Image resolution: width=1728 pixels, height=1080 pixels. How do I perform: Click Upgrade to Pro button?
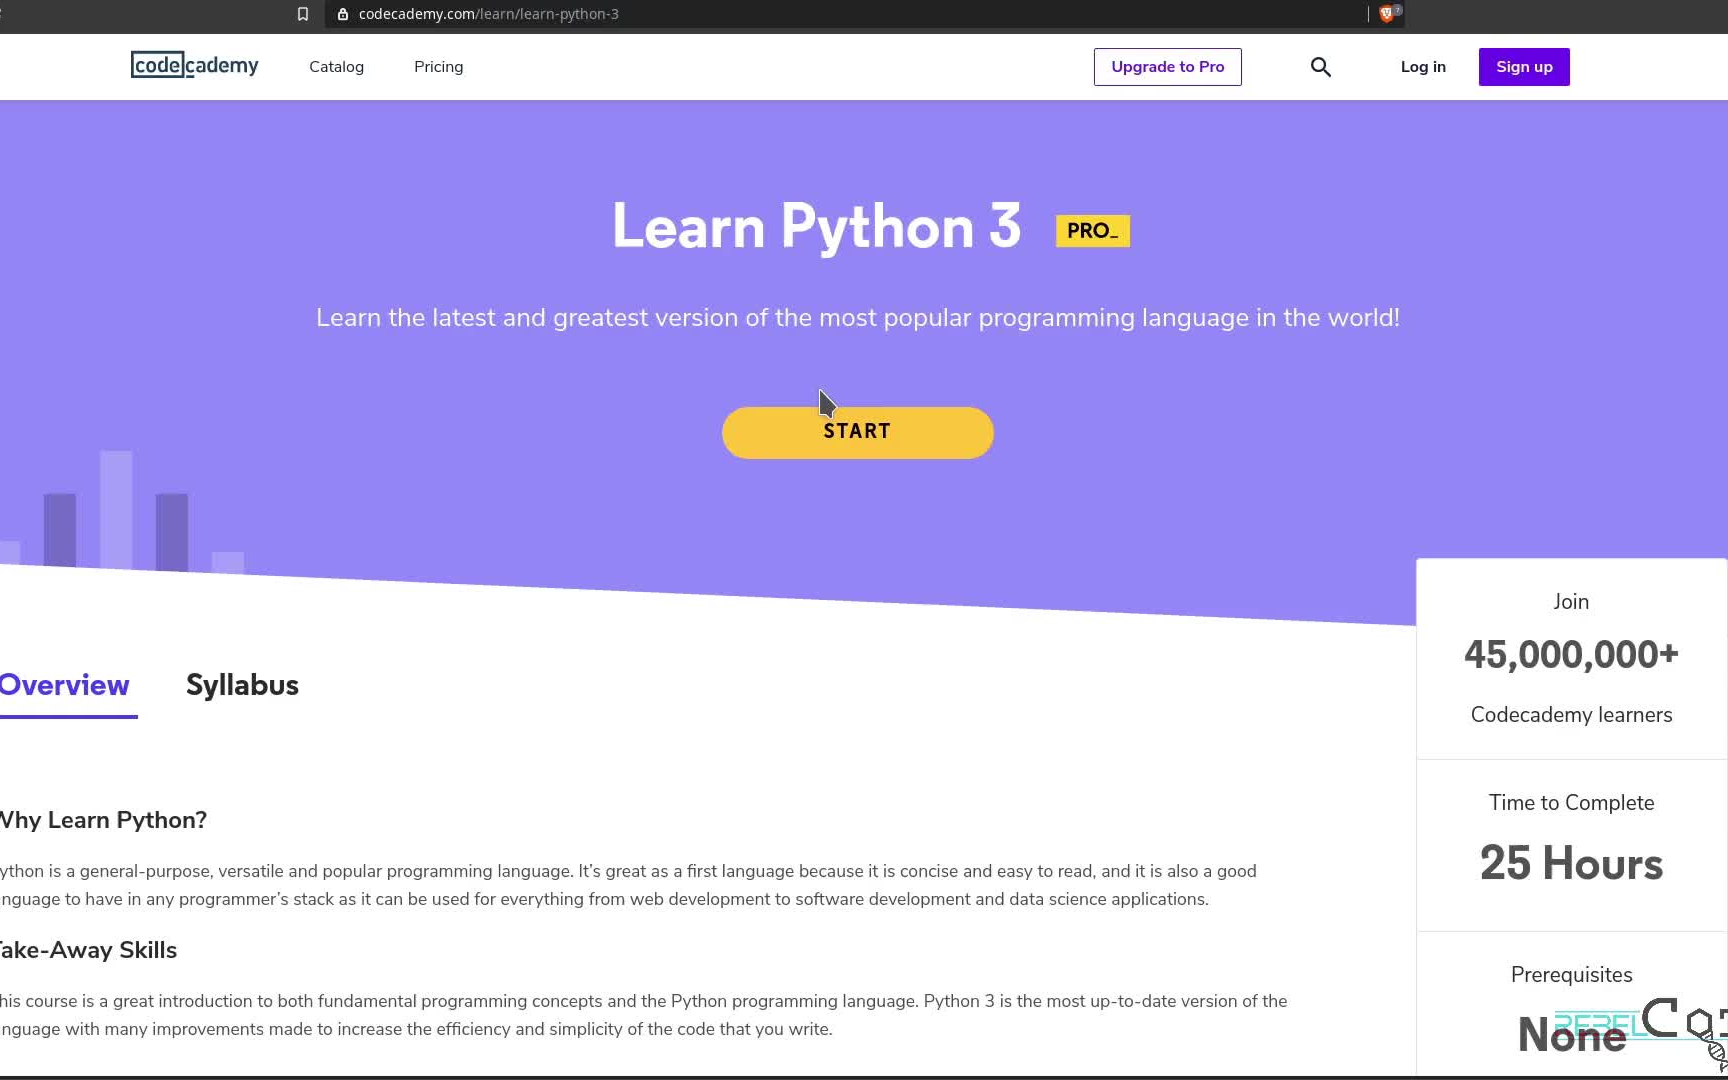click(x=1168, y=67)
